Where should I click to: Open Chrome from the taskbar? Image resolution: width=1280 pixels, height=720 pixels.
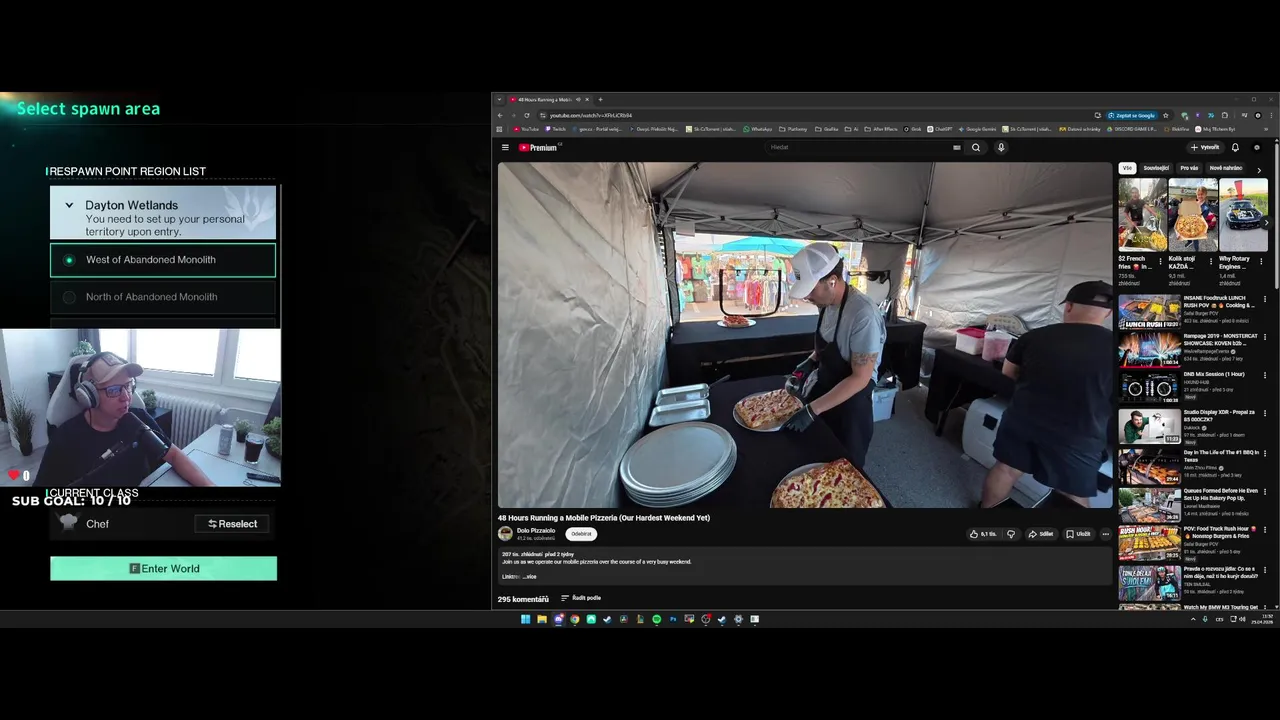(x=575, y=619)
